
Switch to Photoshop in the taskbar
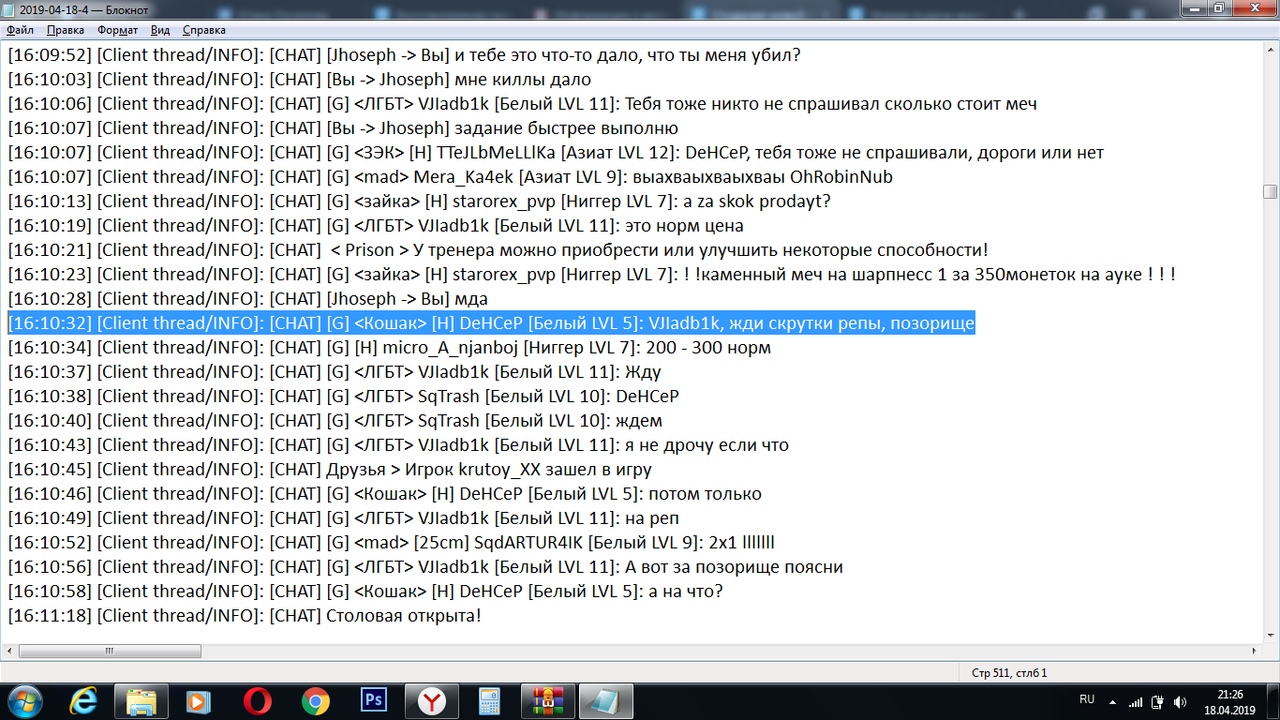point(373,701)
